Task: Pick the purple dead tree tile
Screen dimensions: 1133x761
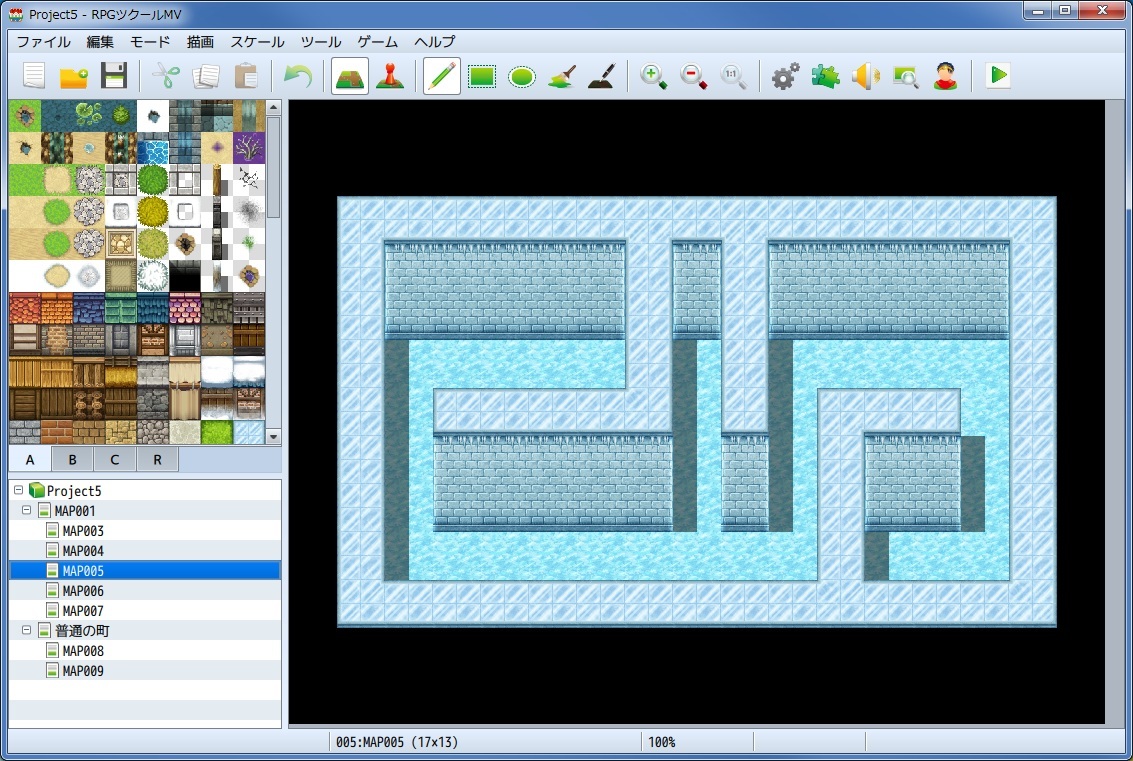Action: pos(249,148)
